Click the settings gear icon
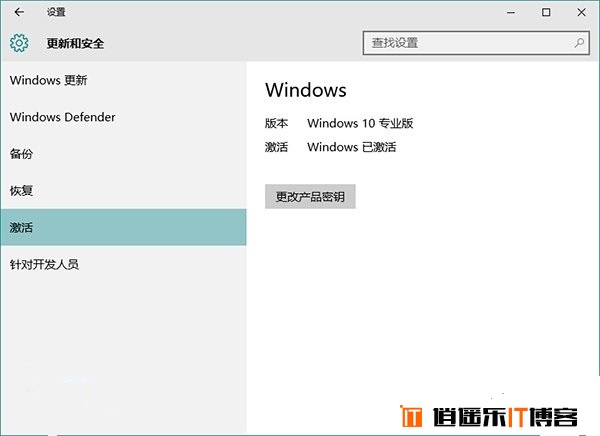 [19, 43]
